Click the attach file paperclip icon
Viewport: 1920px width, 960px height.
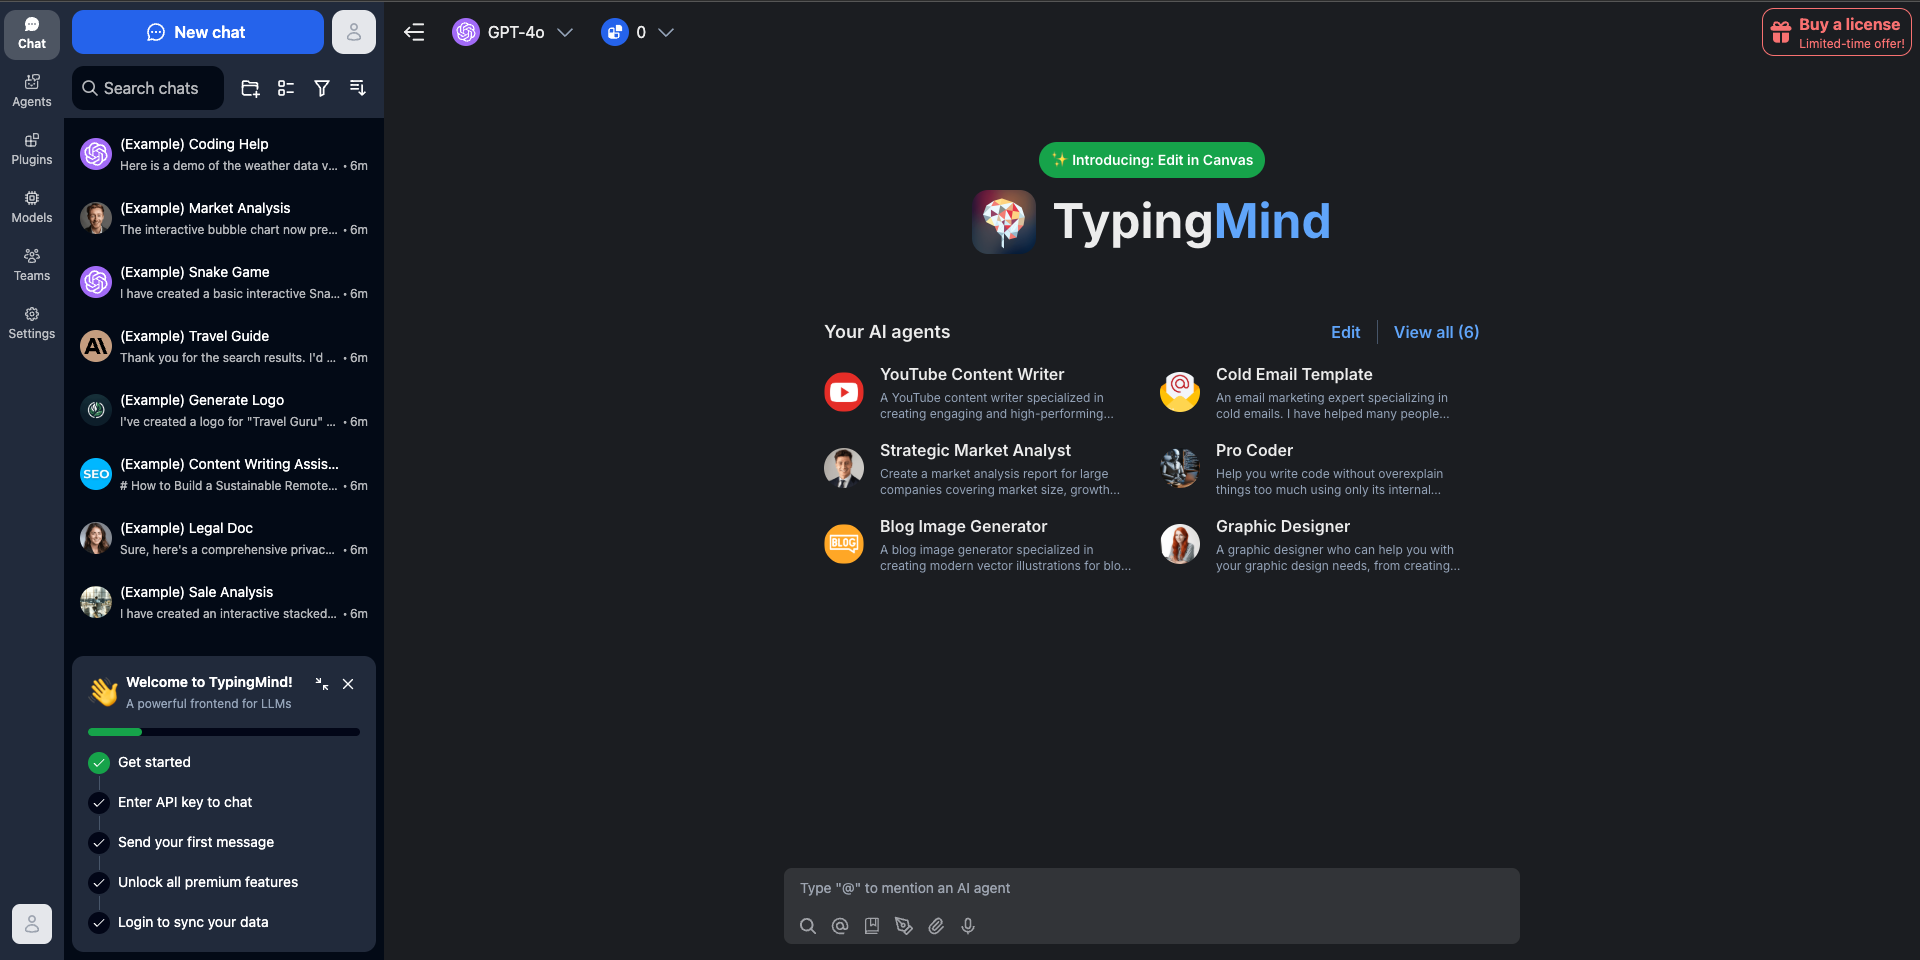point(936,926)
